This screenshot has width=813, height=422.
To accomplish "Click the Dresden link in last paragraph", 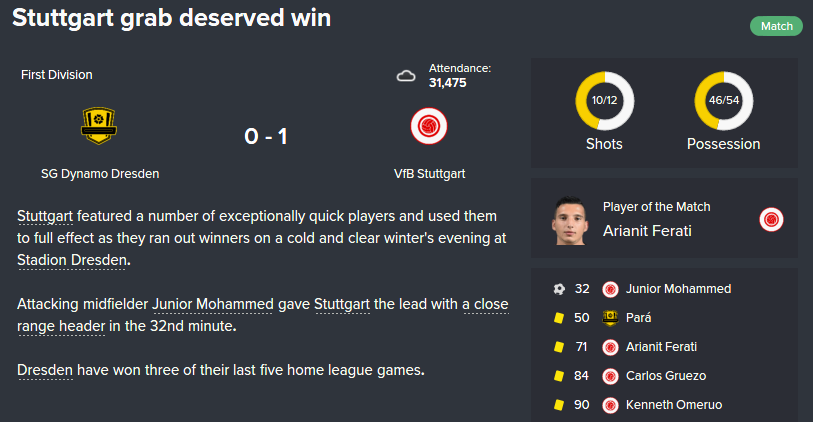I will tap(45, 370).
